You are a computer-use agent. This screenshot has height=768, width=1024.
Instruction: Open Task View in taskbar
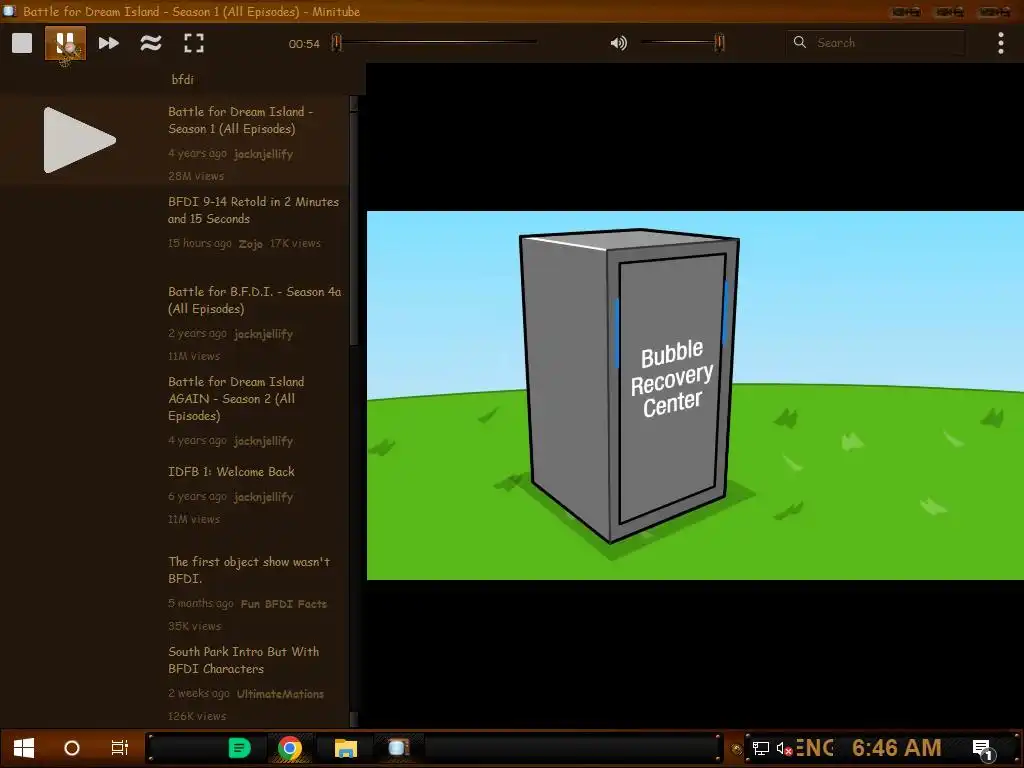coord(120,748)
